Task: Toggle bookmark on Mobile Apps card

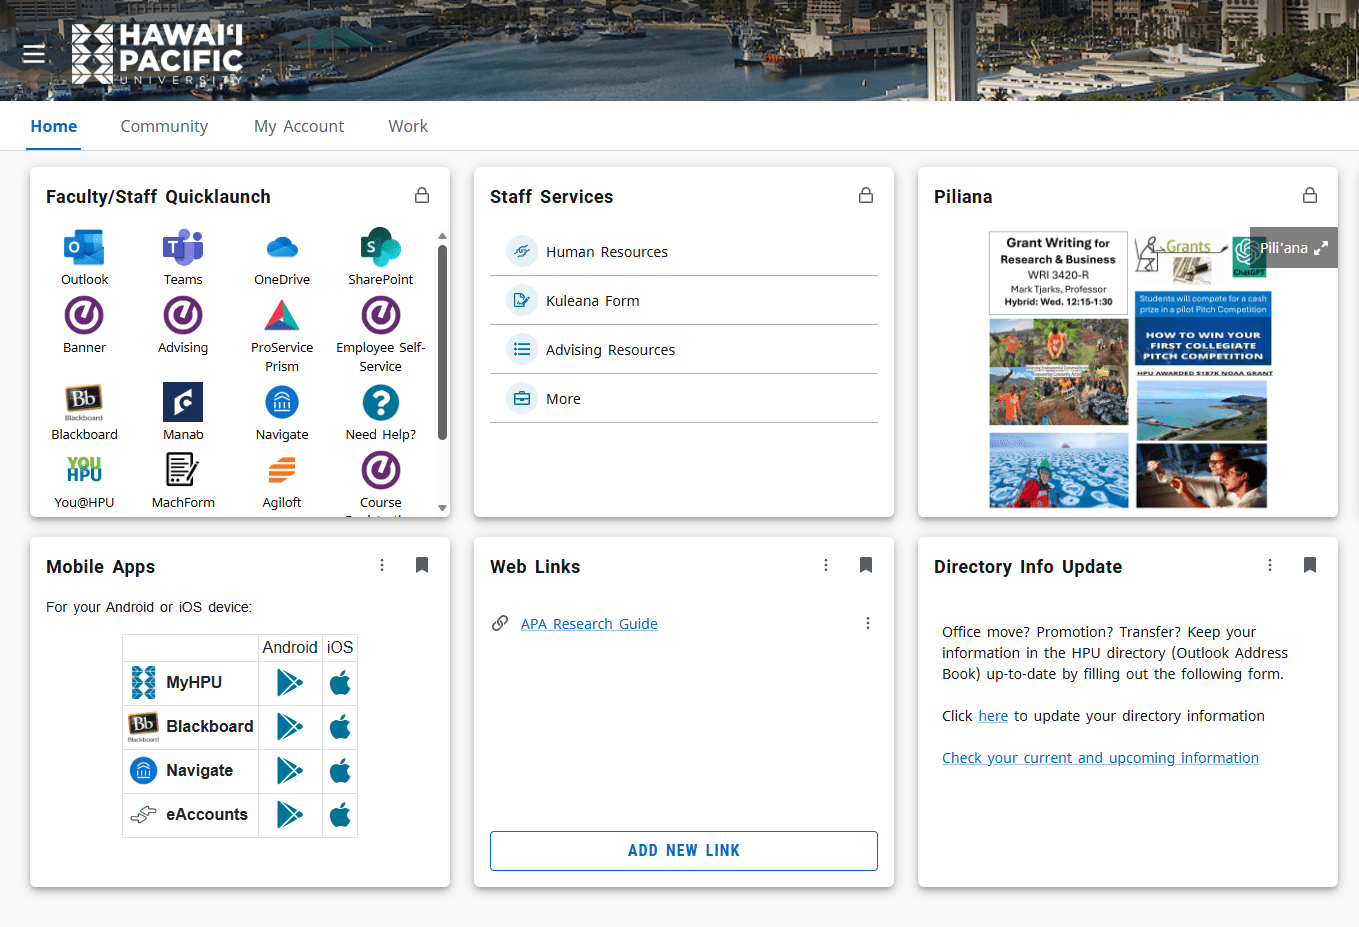Action: [x=422, y=565]
